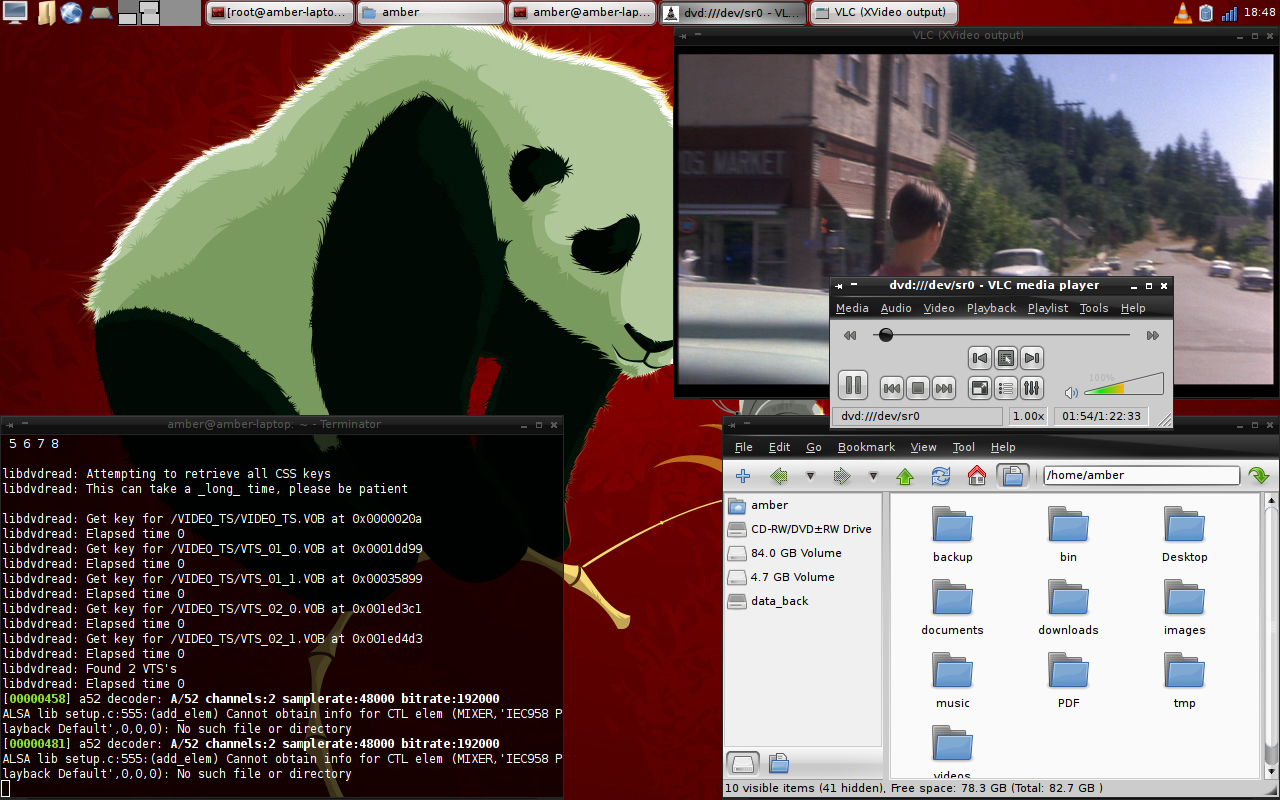Skip to previous title with triple-arrow button

(892, 388)
